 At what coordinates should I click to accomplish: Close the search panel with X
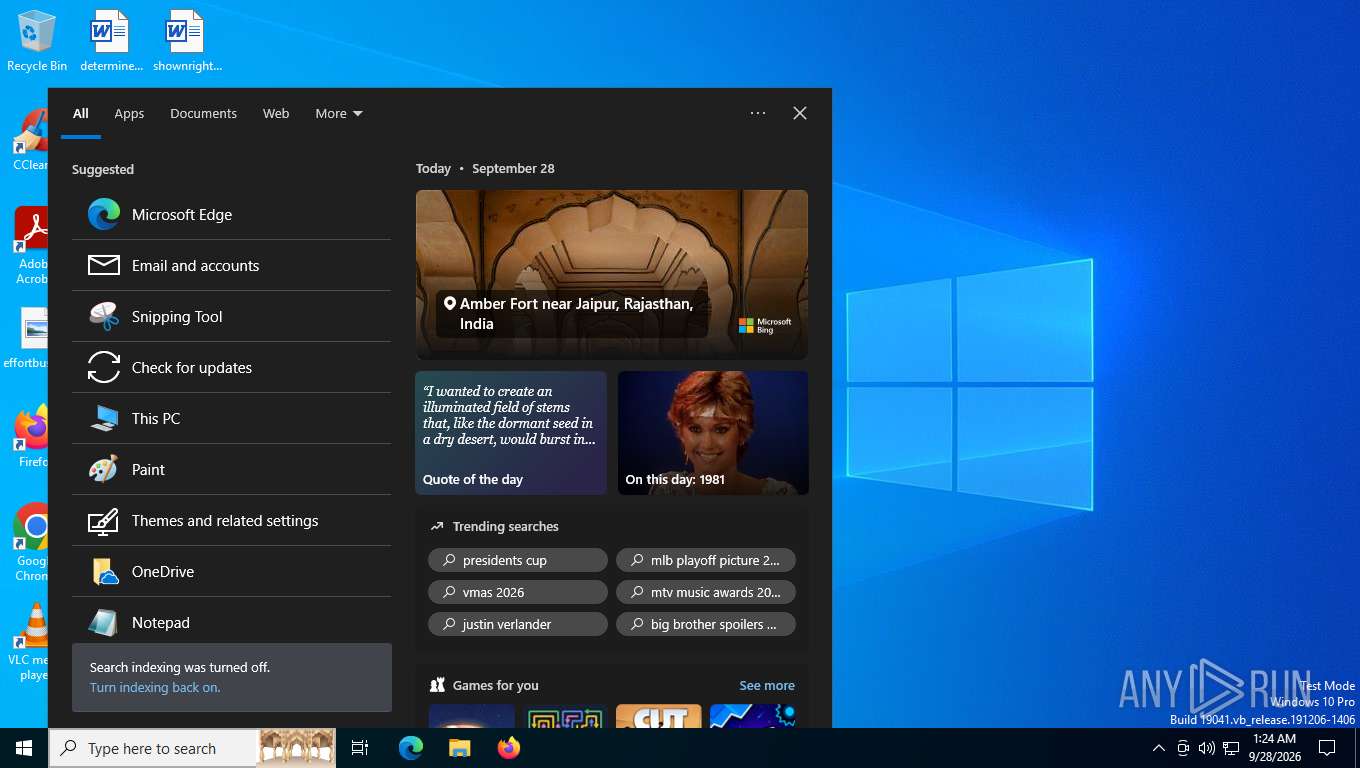[x=800, y=113]
